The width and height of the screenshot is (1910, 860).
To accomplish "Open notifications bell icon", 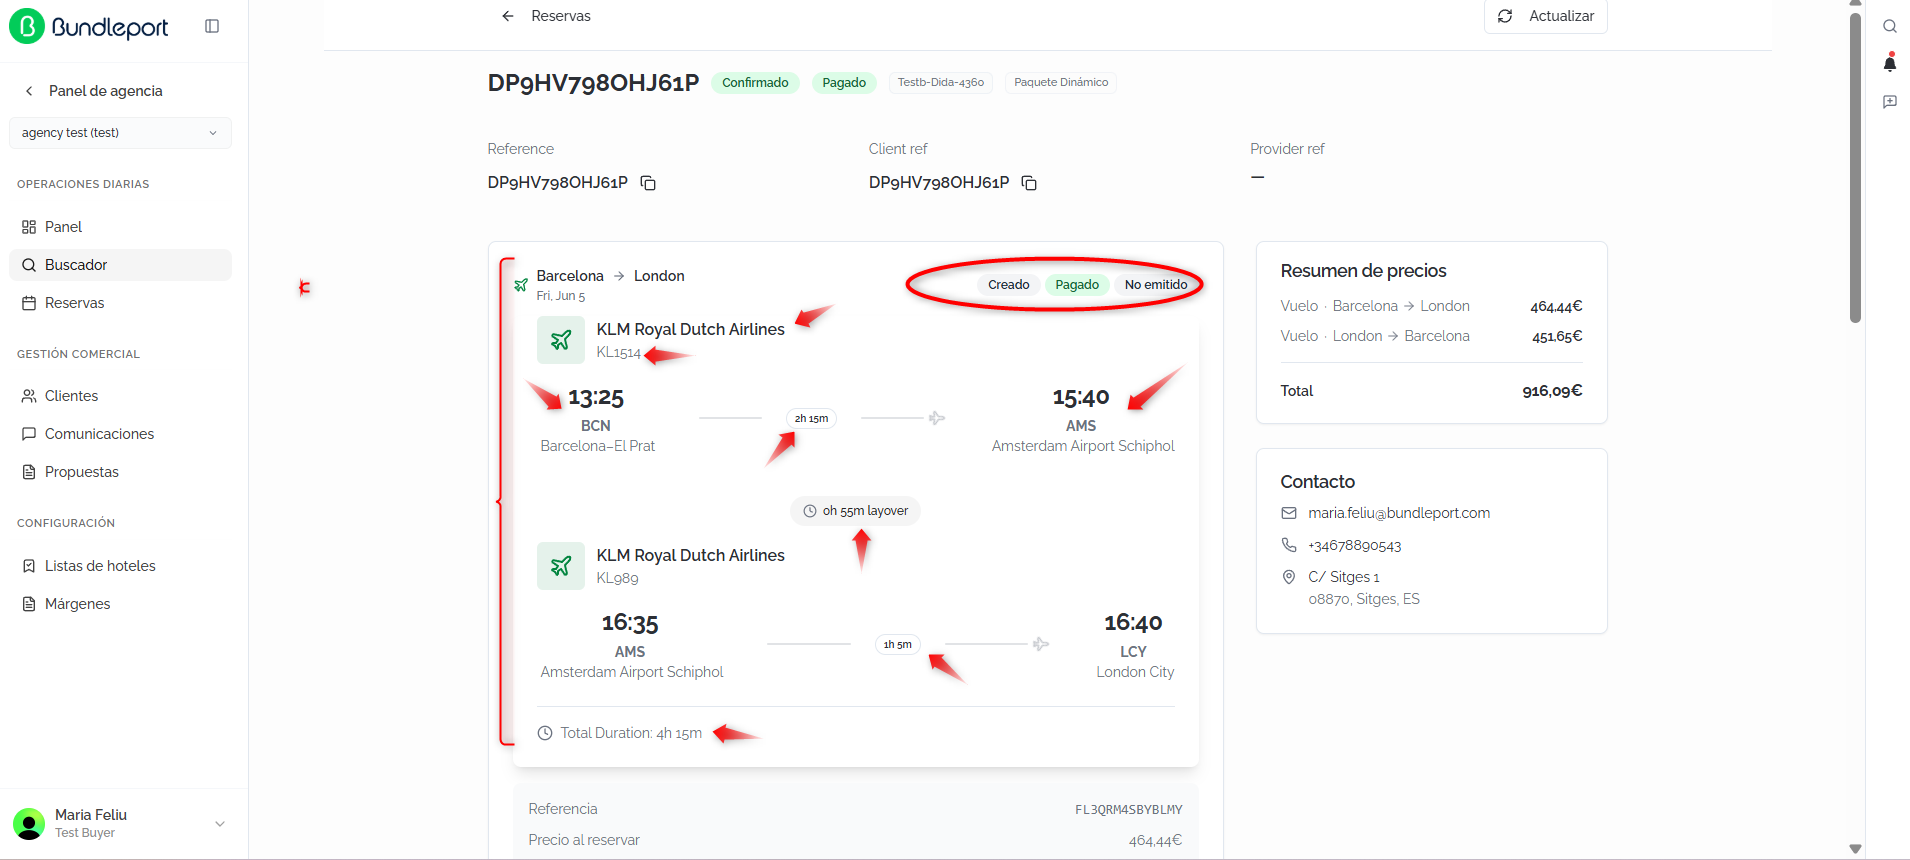I will (1890, 63).
